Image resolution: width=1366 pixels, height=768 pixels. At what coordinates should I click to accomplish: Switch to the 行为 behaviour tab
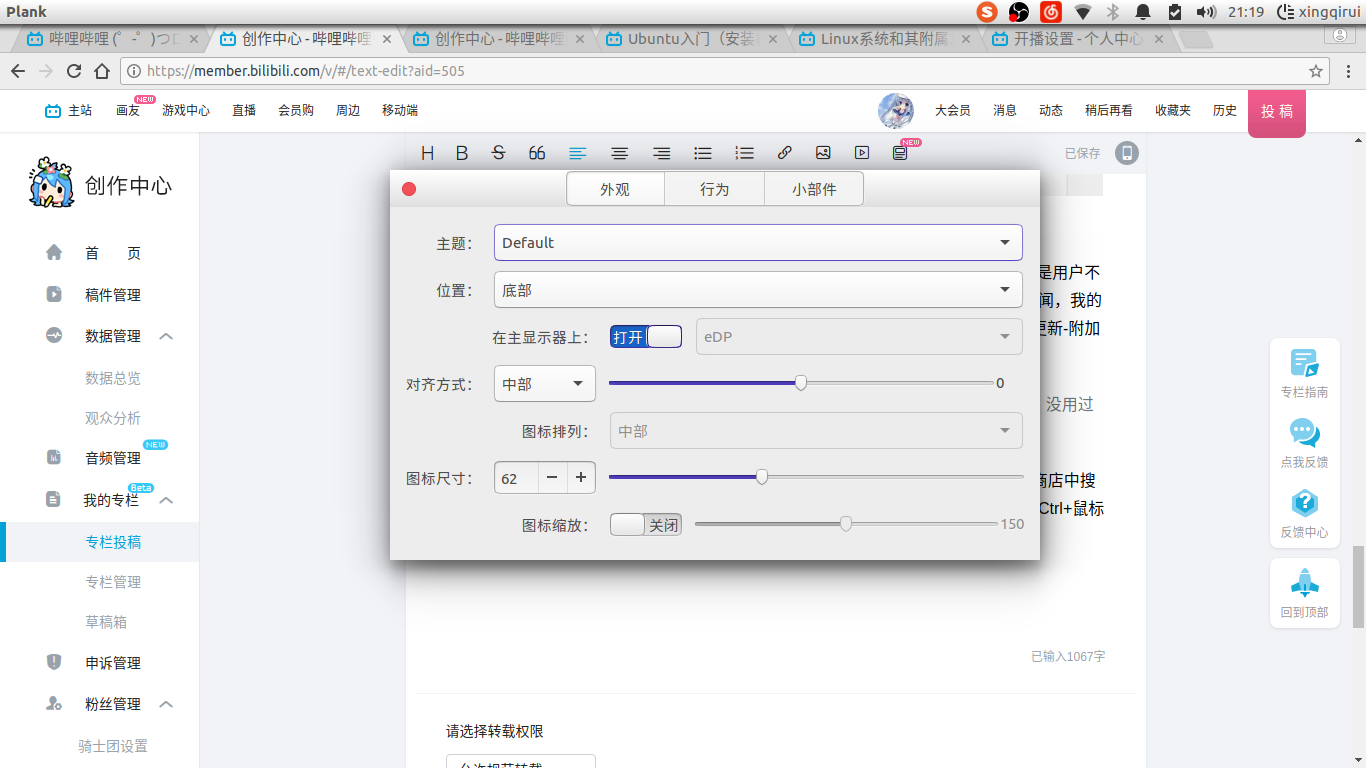tap(714, 189)
